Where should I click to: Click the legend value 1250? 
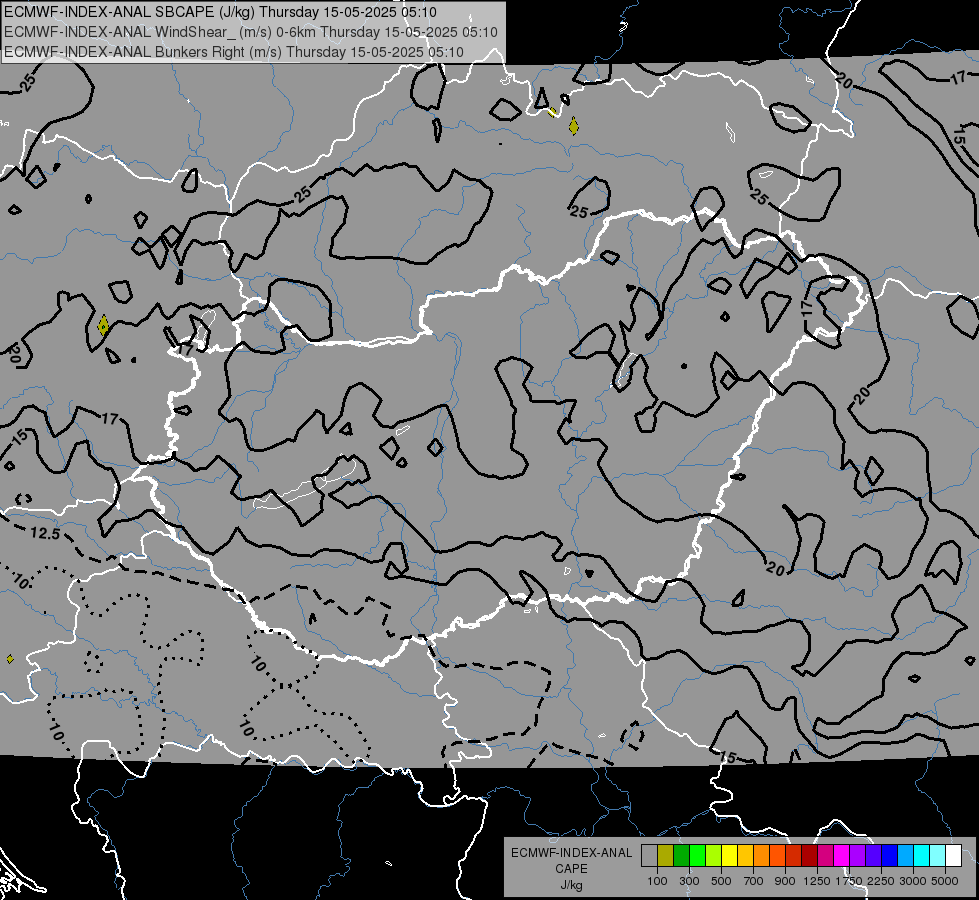tap(817, 881)
